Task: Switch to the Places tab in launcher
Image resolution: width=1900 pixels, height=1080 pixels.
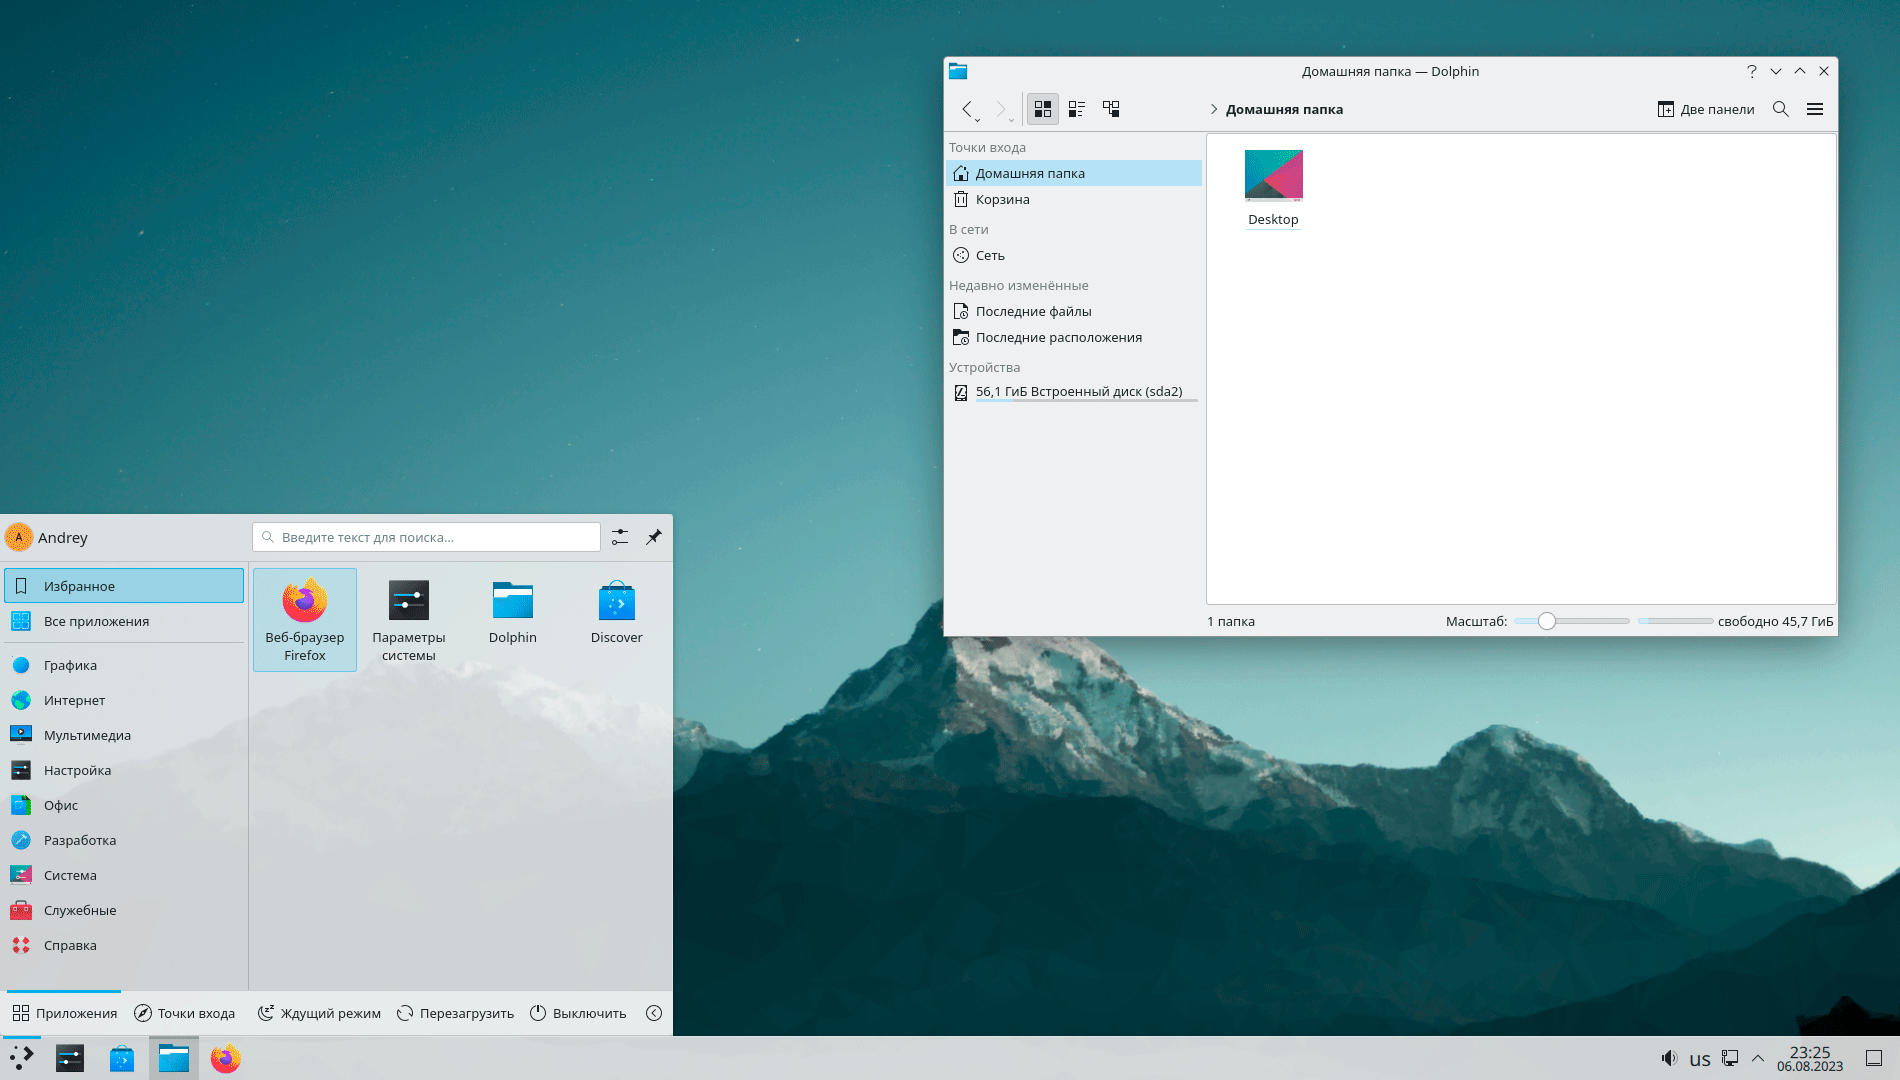Action: tap(185, 1013)
